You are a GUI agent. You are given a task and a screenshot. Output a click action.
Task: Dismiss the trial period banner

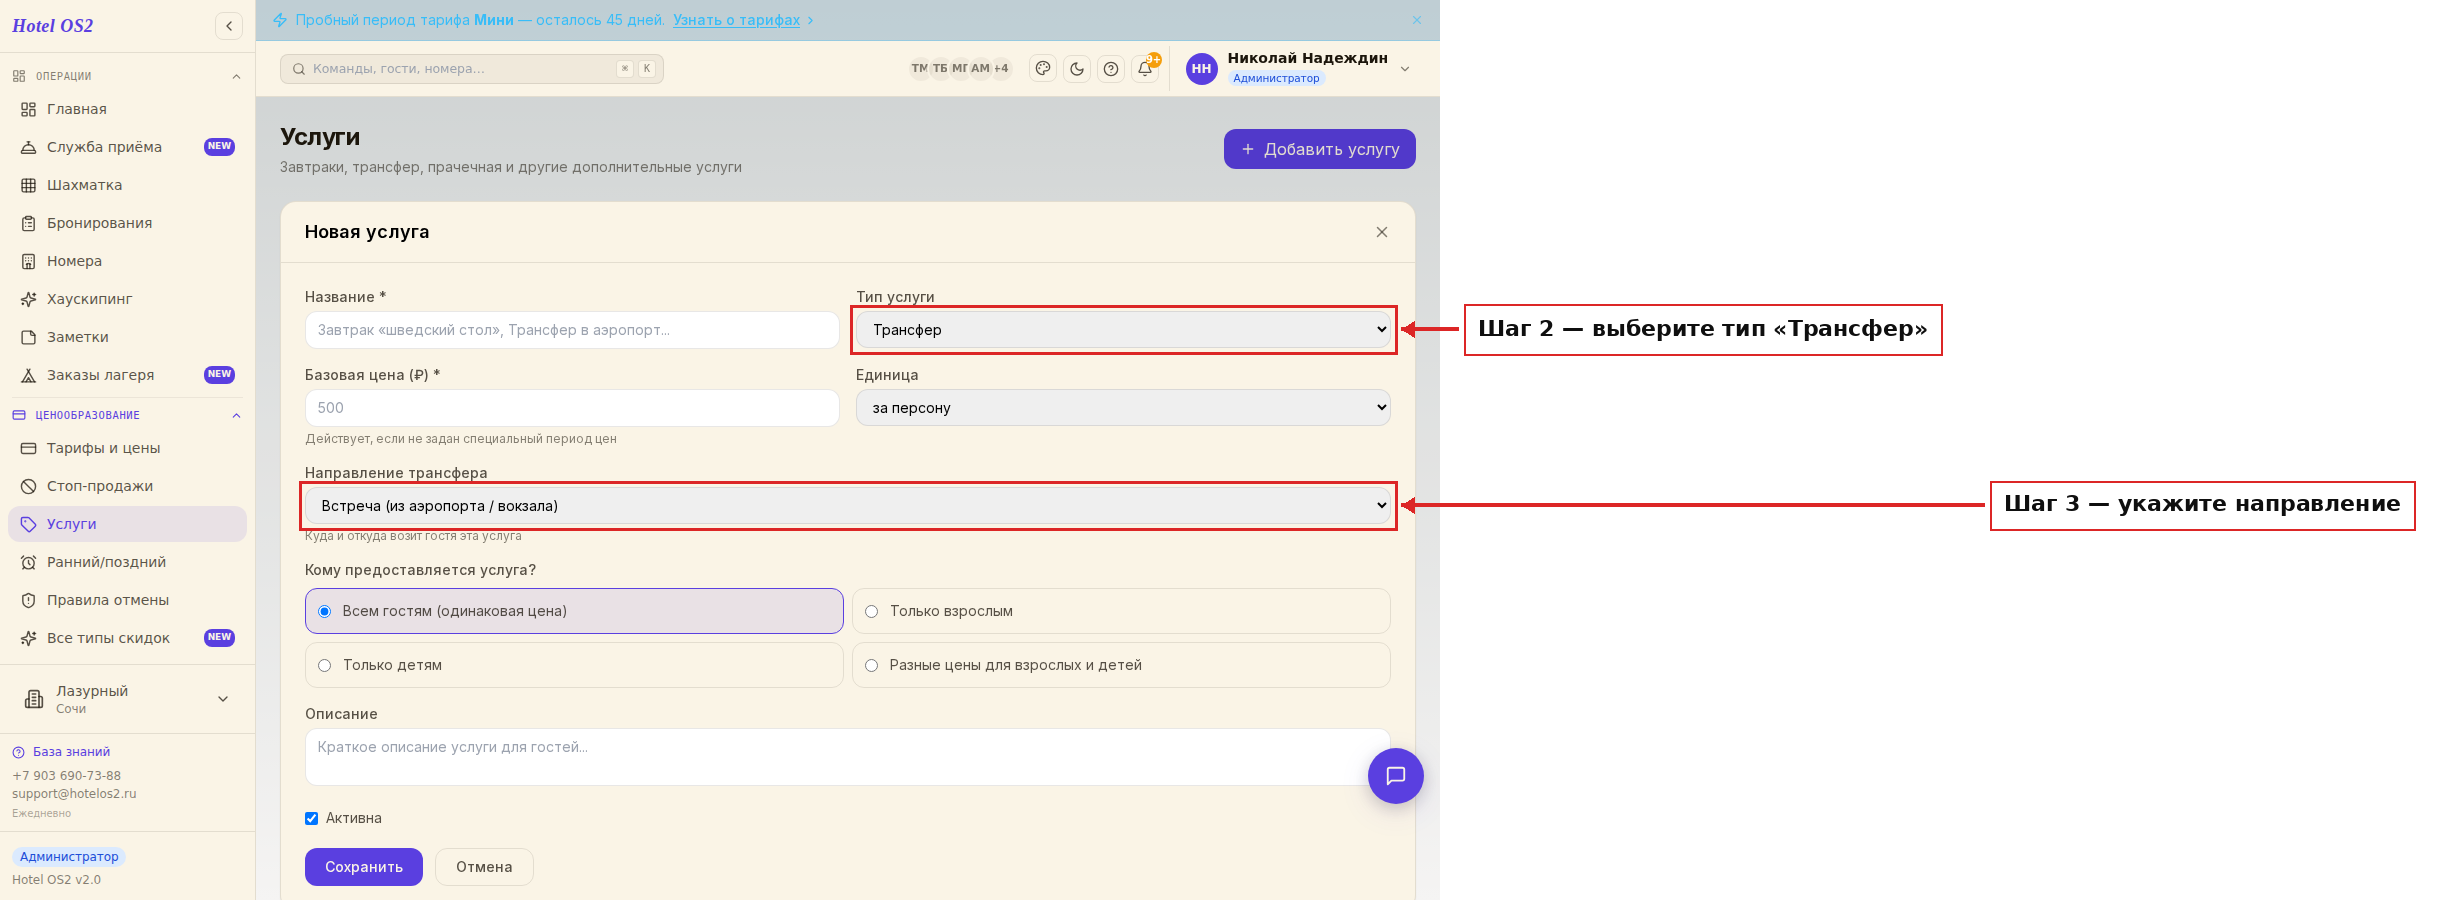coord(1417,20)
